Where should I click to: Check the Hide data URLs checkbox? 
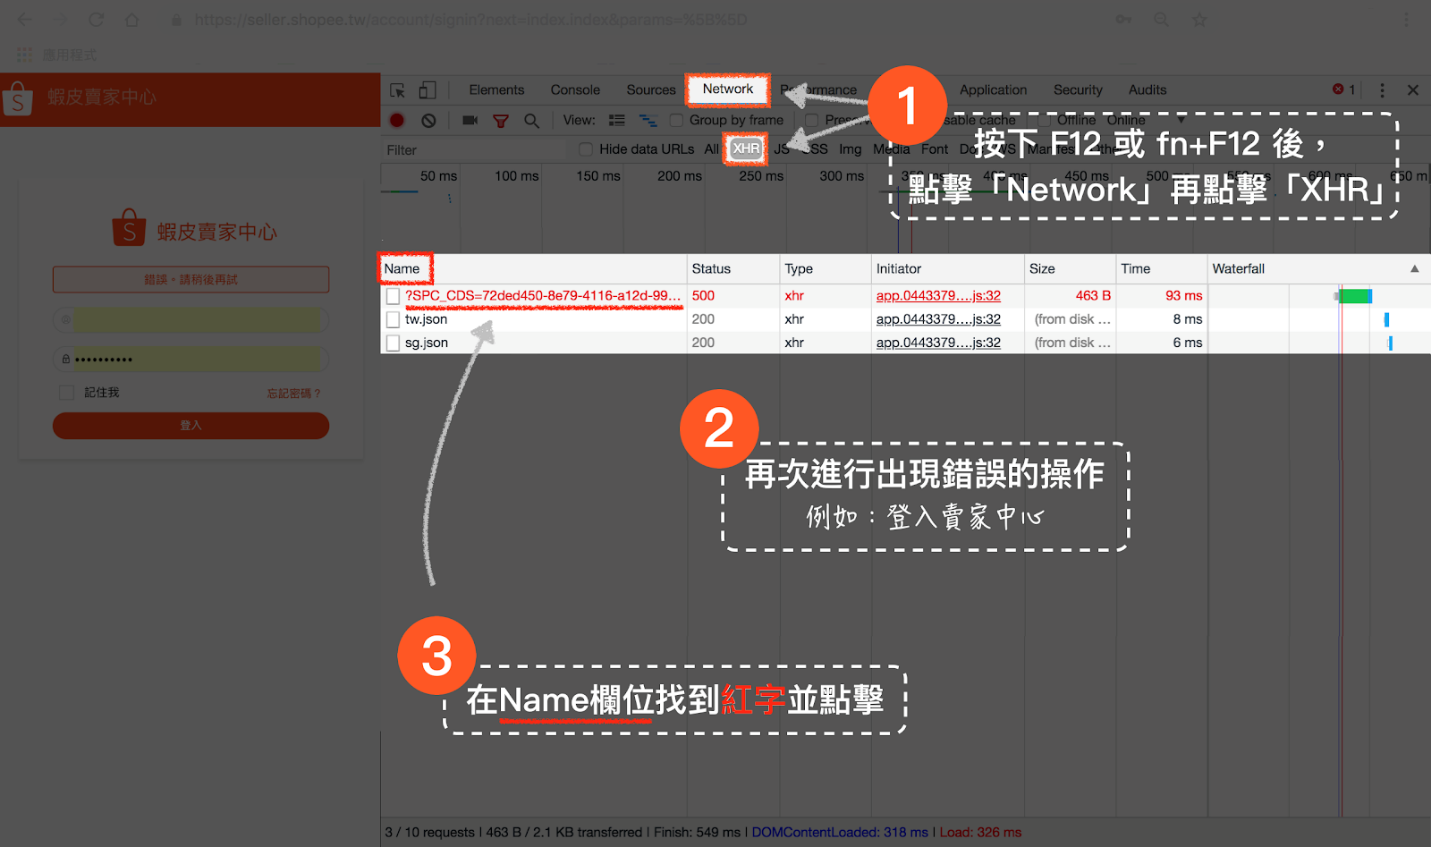[586, 149]
